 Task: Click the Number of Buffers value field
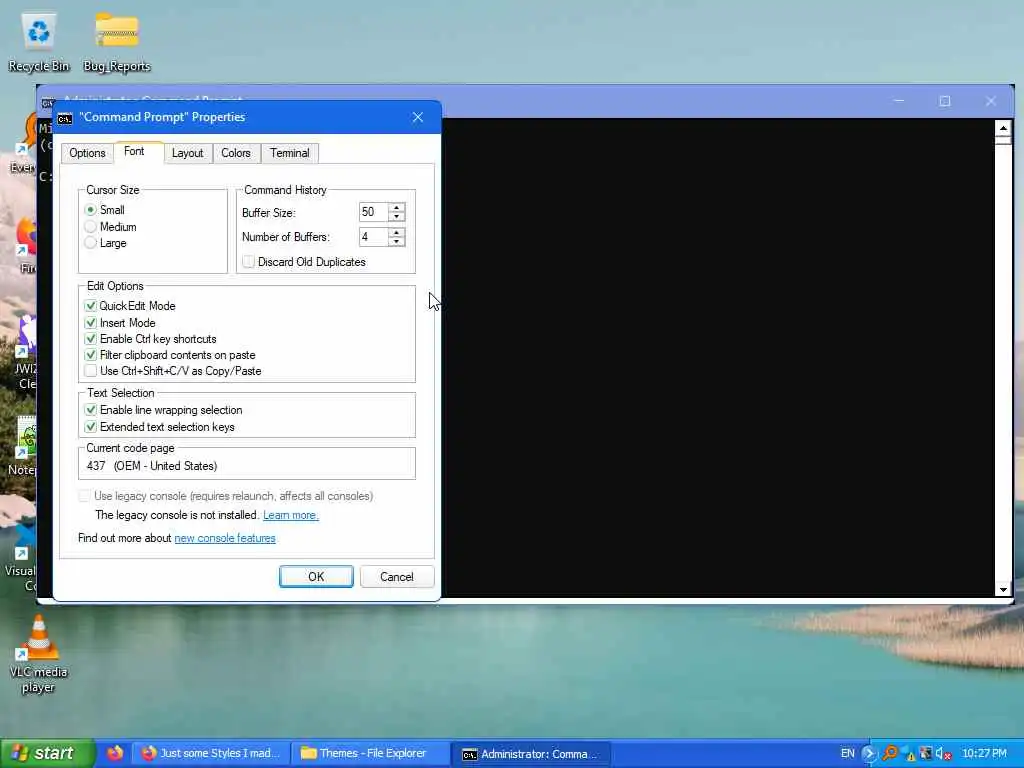pyautogui.click(x=374, y=237)
